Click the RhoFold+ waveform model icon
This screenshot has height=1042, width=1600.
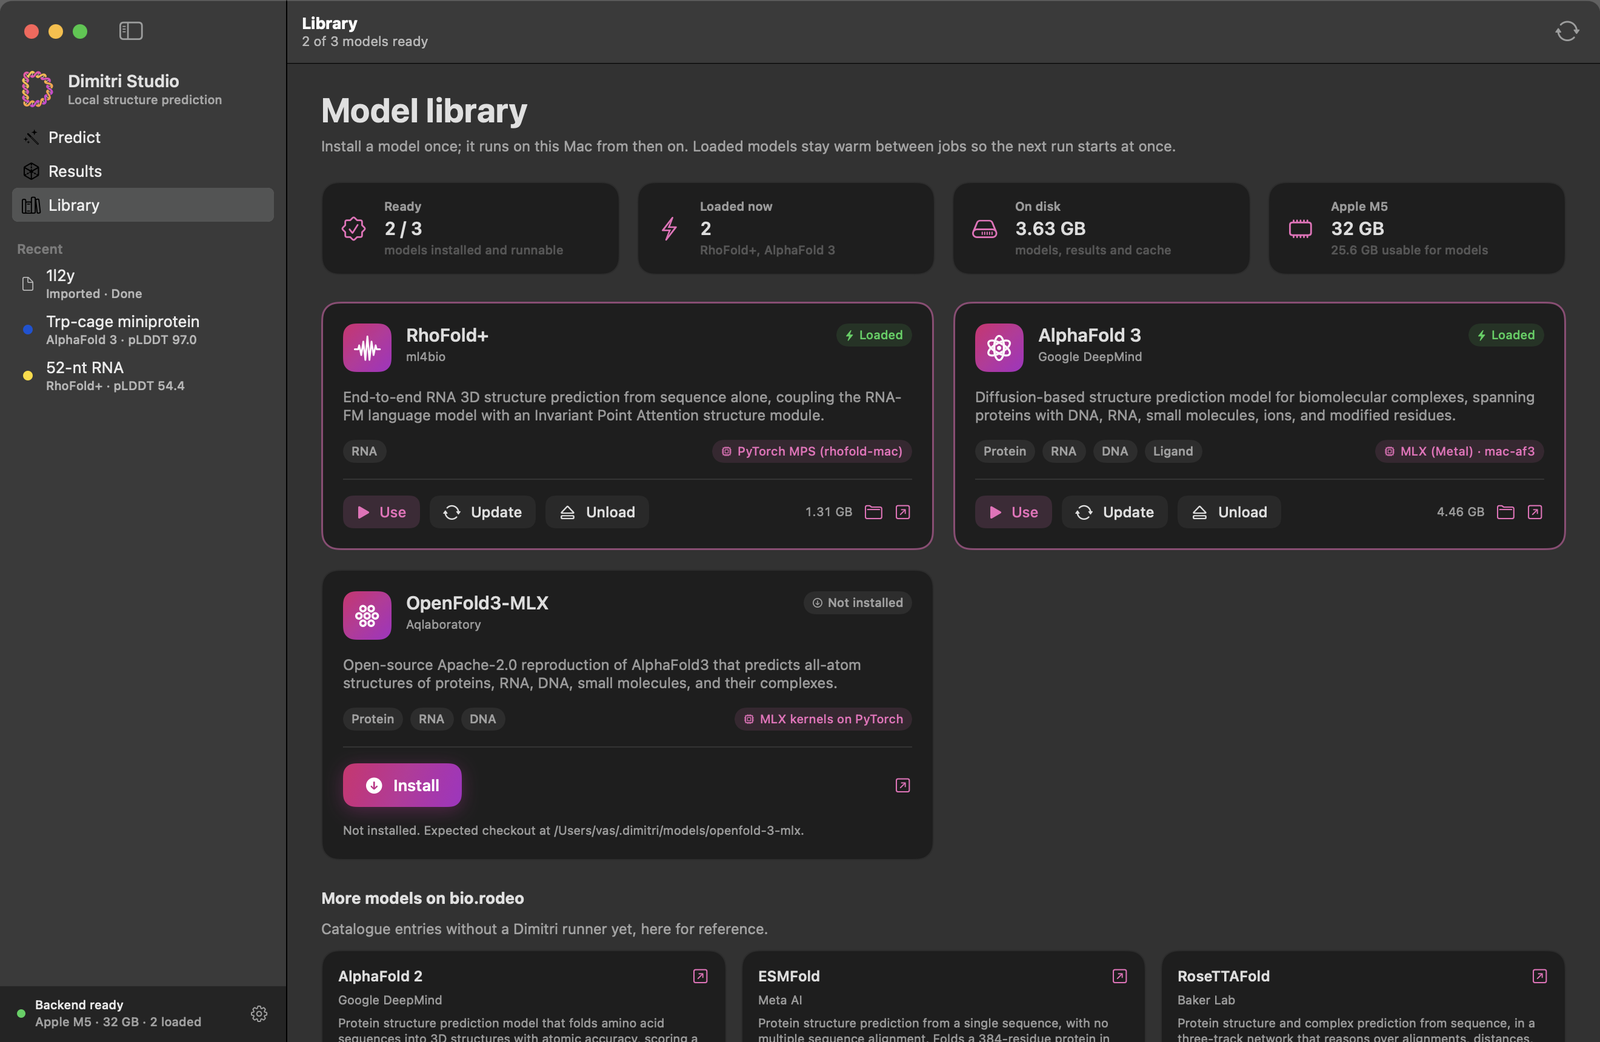tap(367, 347)
